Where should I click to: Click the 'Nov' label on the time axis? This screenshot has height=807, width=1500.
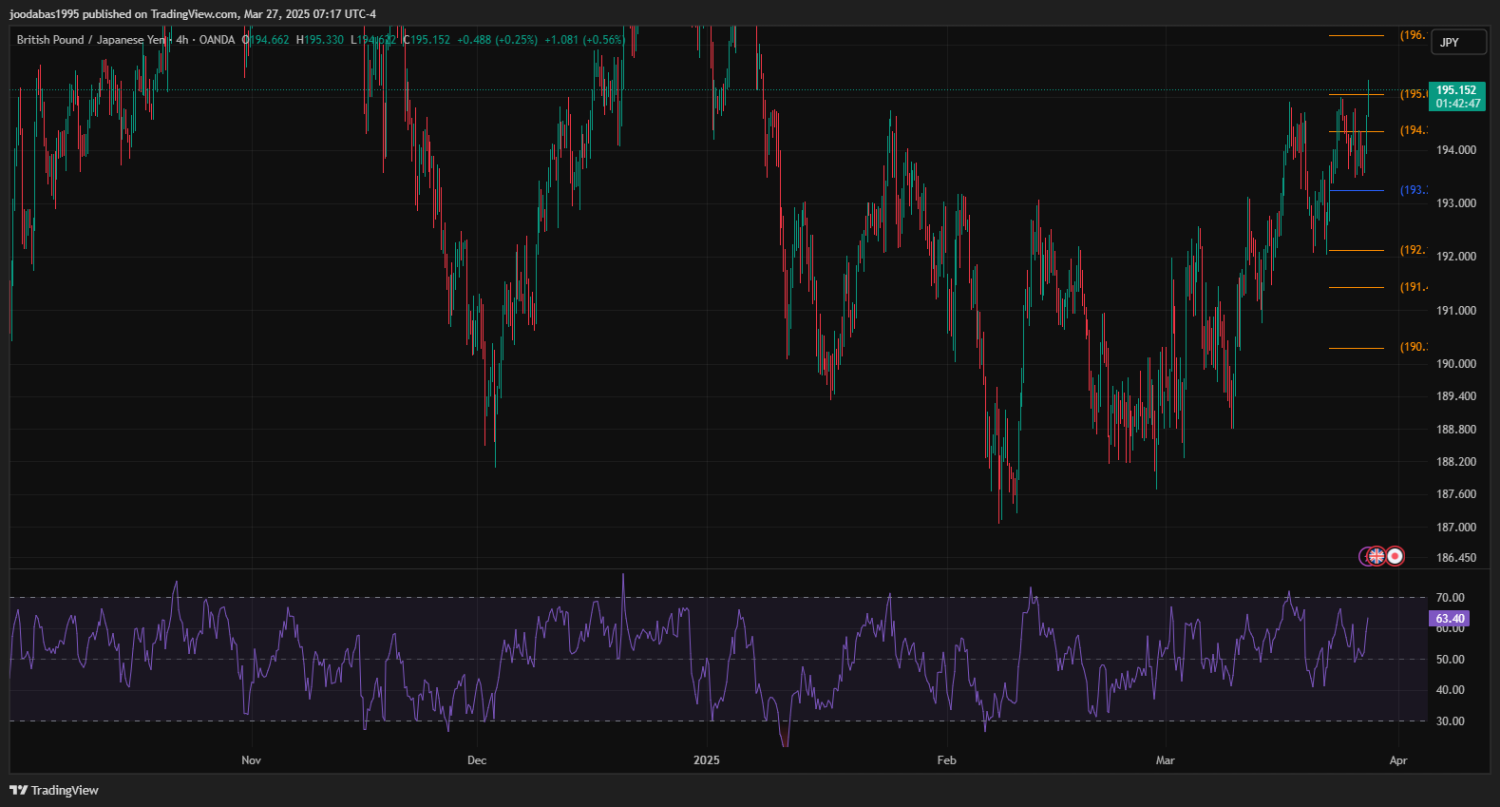tap(252, 761)
